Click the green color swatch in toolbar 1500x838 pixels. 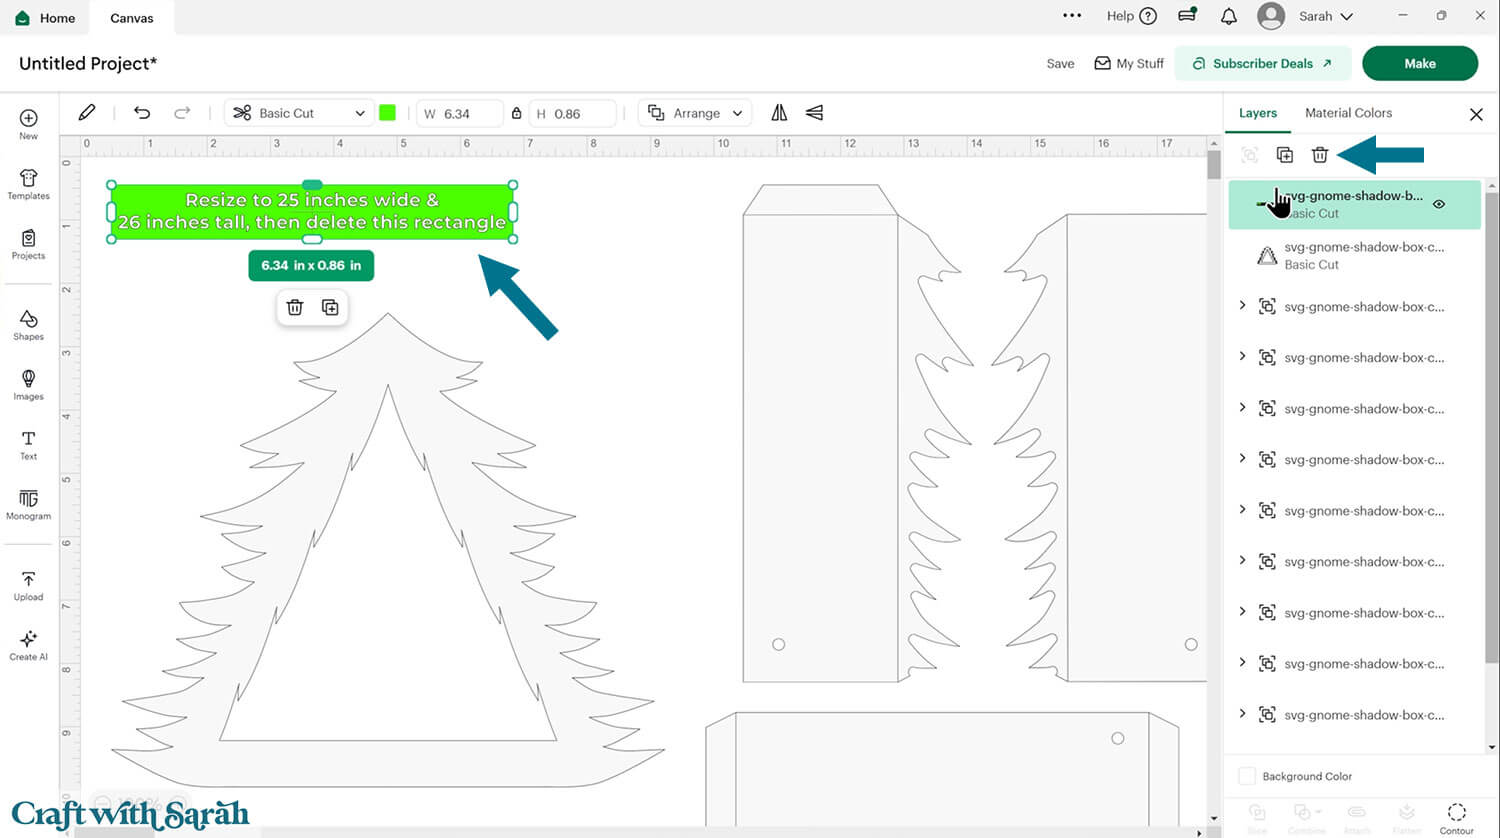(x=388, y=113)
